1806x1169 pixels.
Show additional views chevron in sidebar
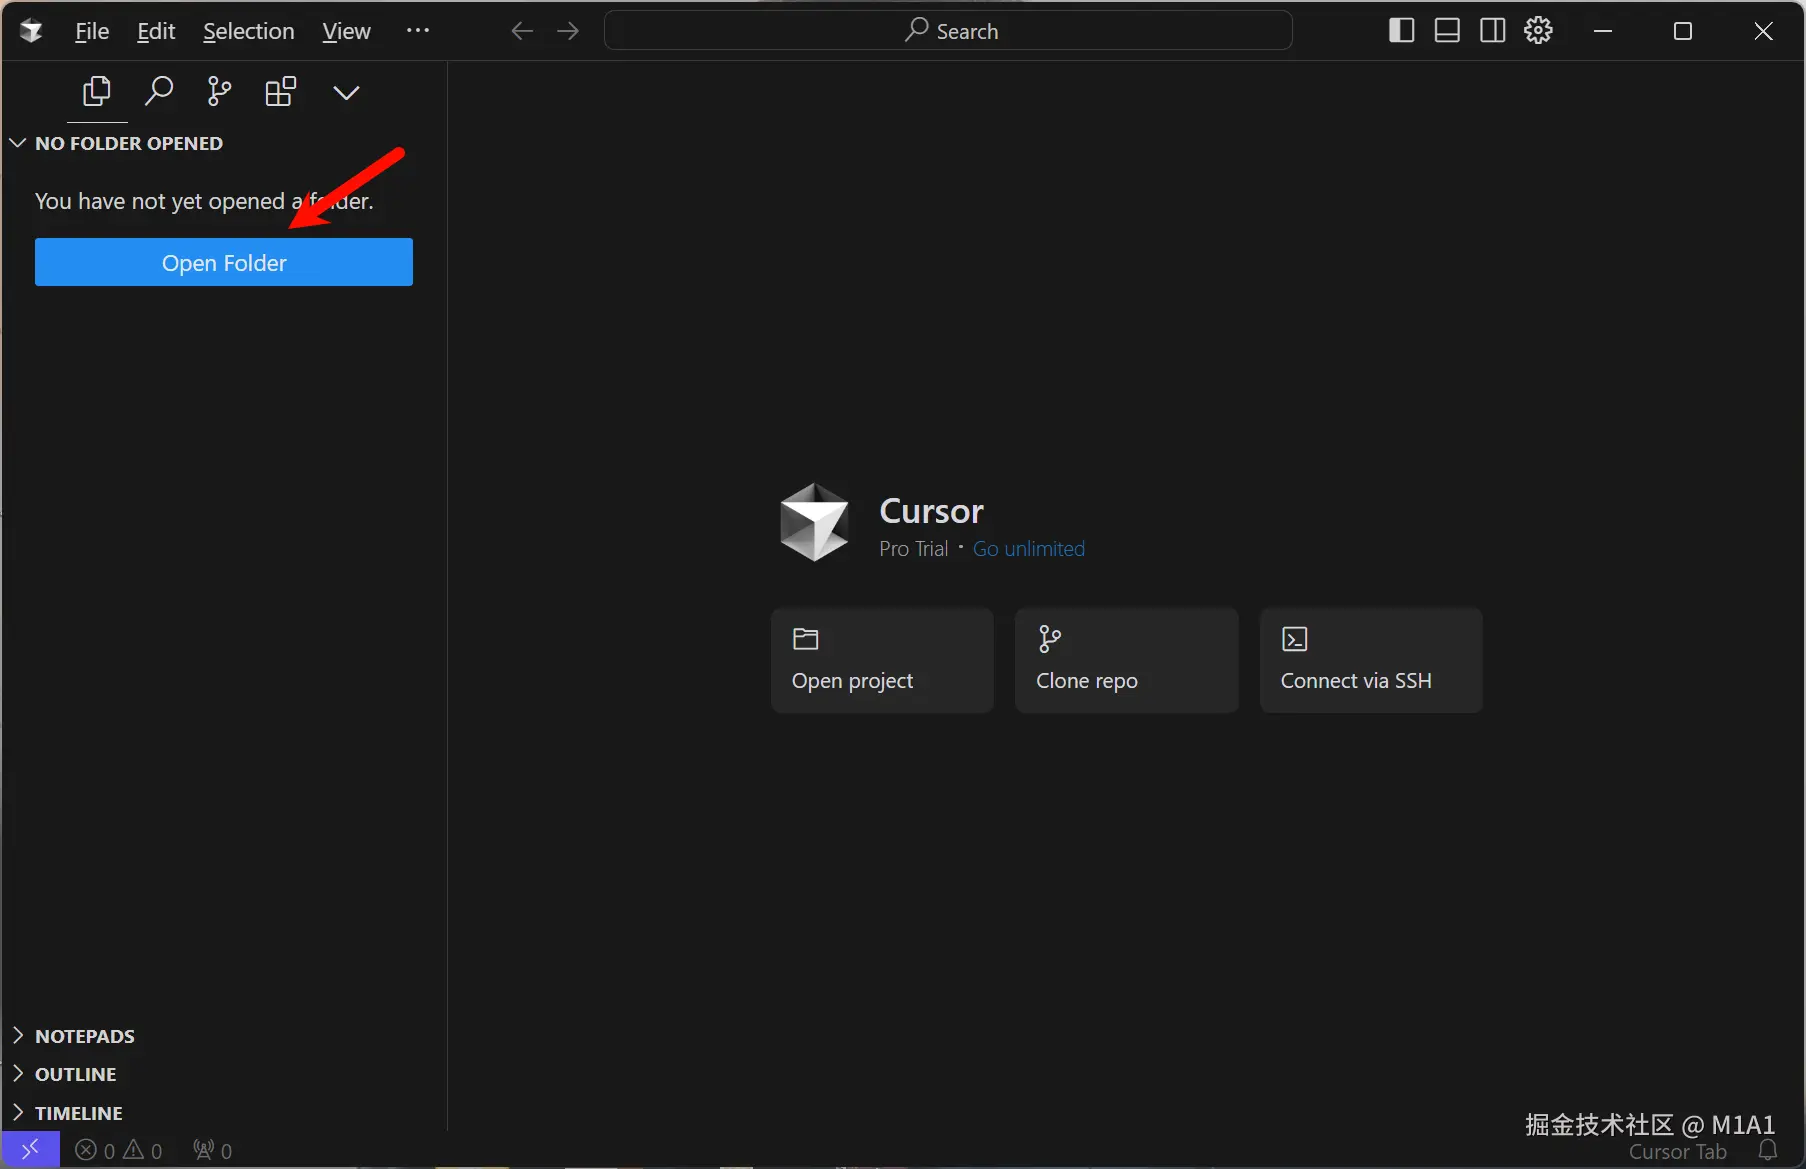pos(346,93)
